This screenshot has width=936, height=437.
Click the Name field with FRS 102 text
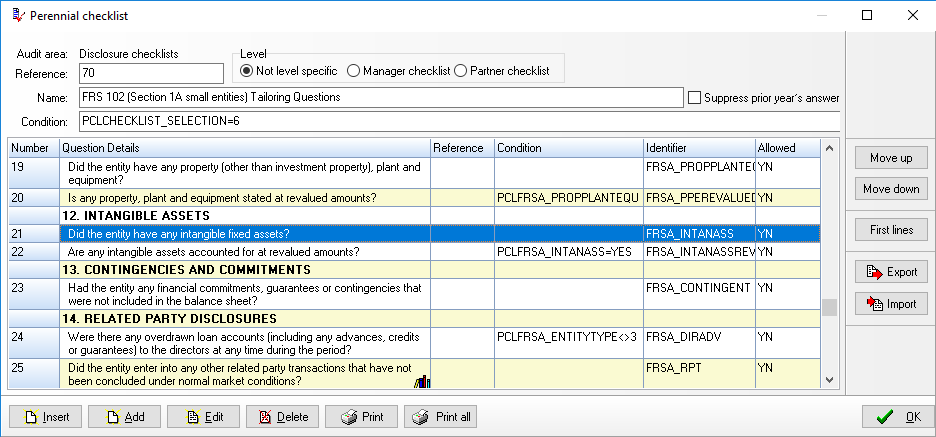tap(381, 98)
